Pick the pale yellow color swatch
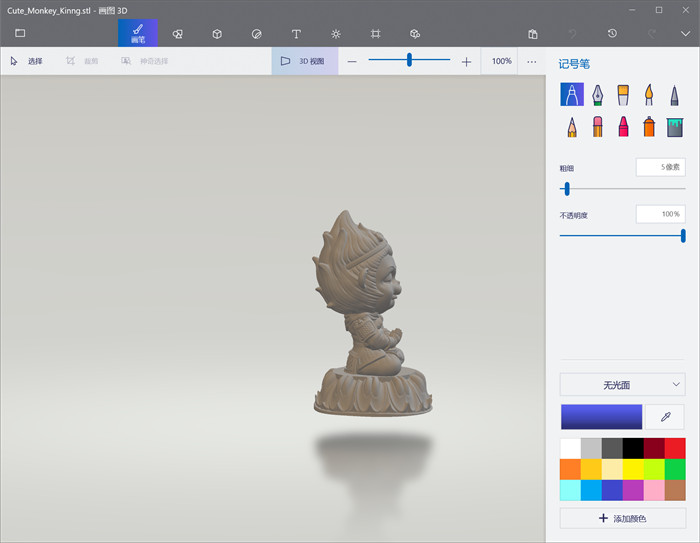This screenshot has width=700, height=543. [612, 469]
